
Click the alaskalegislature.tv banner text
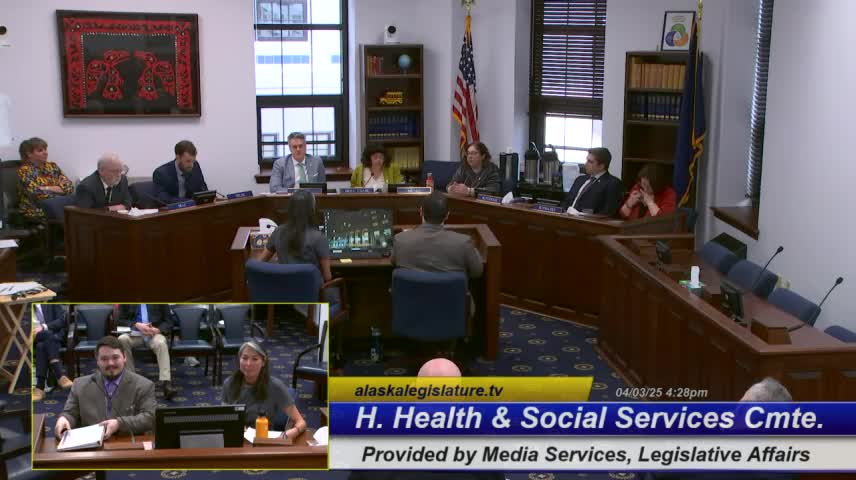429,390
